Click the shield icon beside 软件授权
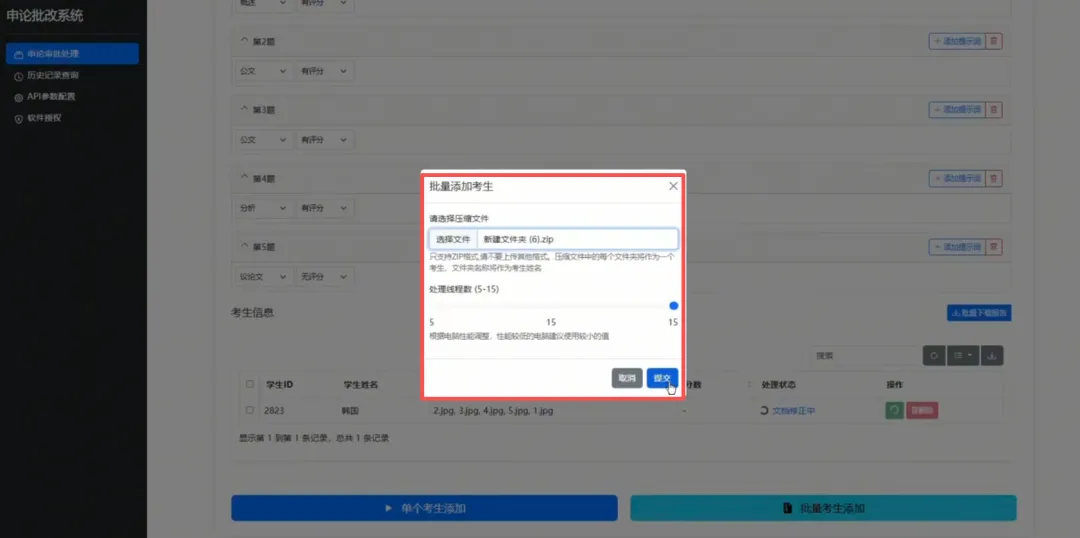 pyautogui.click(x=19, y=118)
